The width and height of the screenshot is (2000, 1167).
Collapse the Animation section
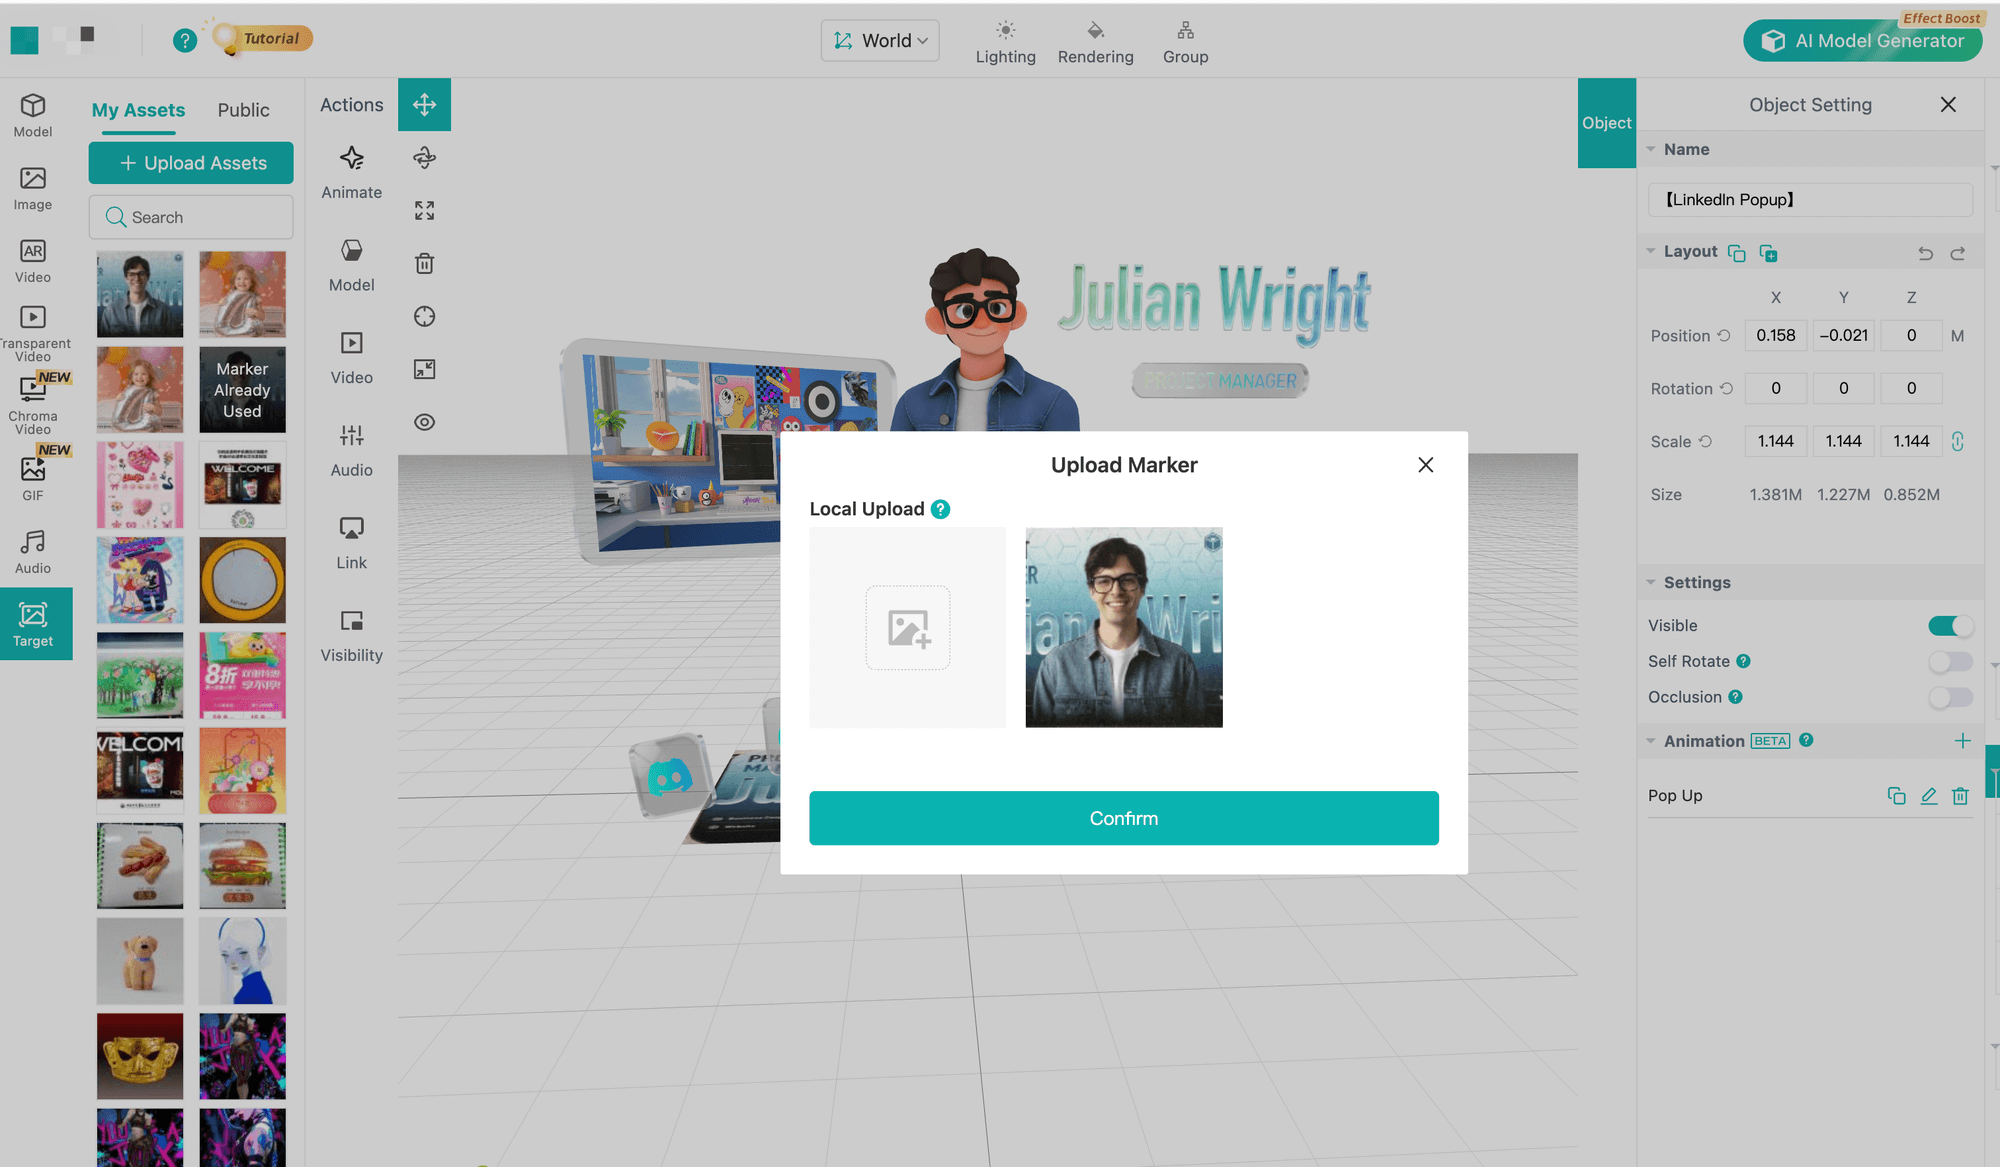pyautogui.click(x=1651, y=740)
